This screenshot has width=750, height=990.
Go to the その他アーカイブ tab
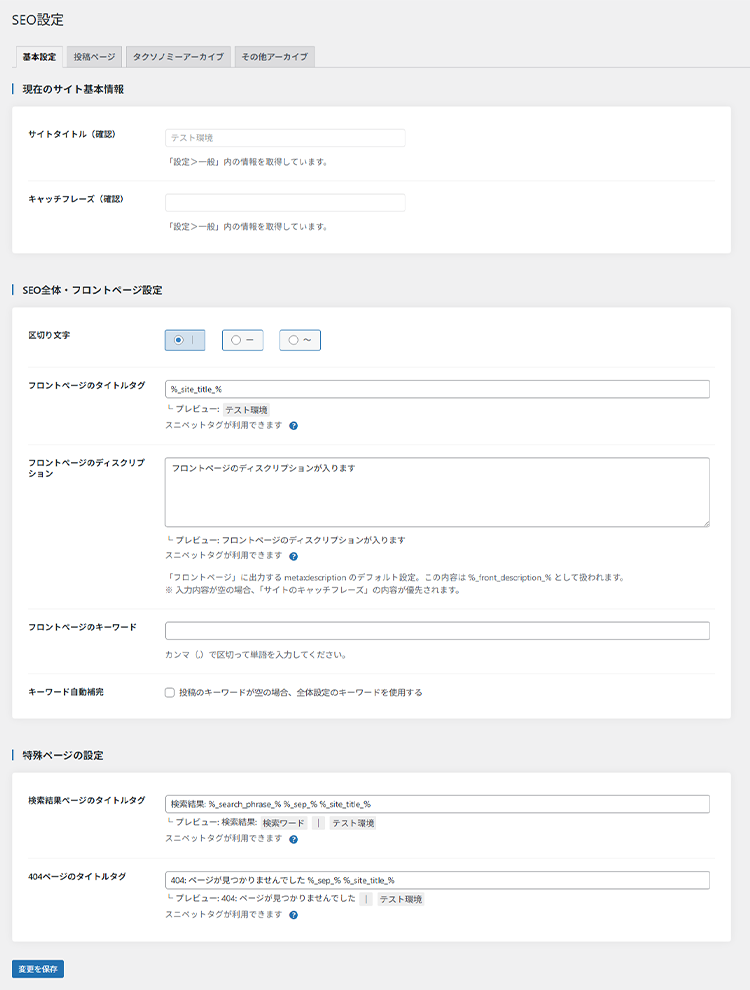pyautogui.click(x=274, y=57)
